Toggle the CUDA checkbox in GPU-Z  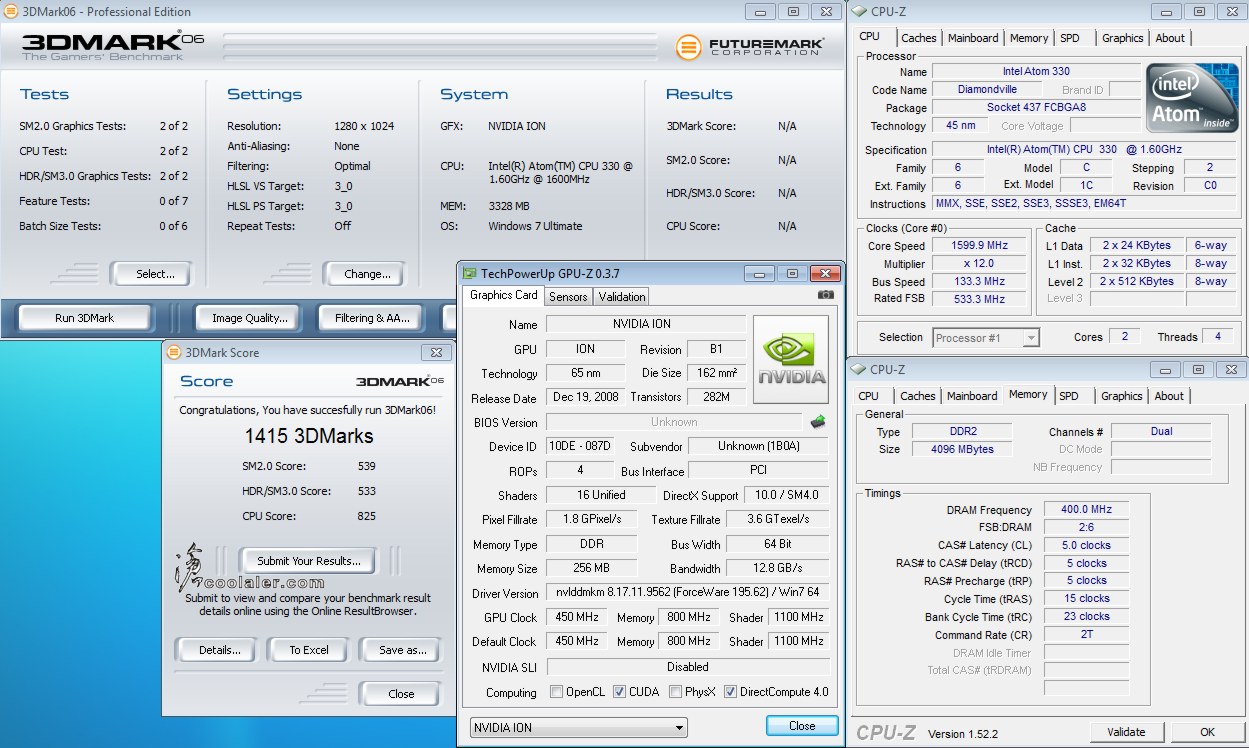coord(619,692)
